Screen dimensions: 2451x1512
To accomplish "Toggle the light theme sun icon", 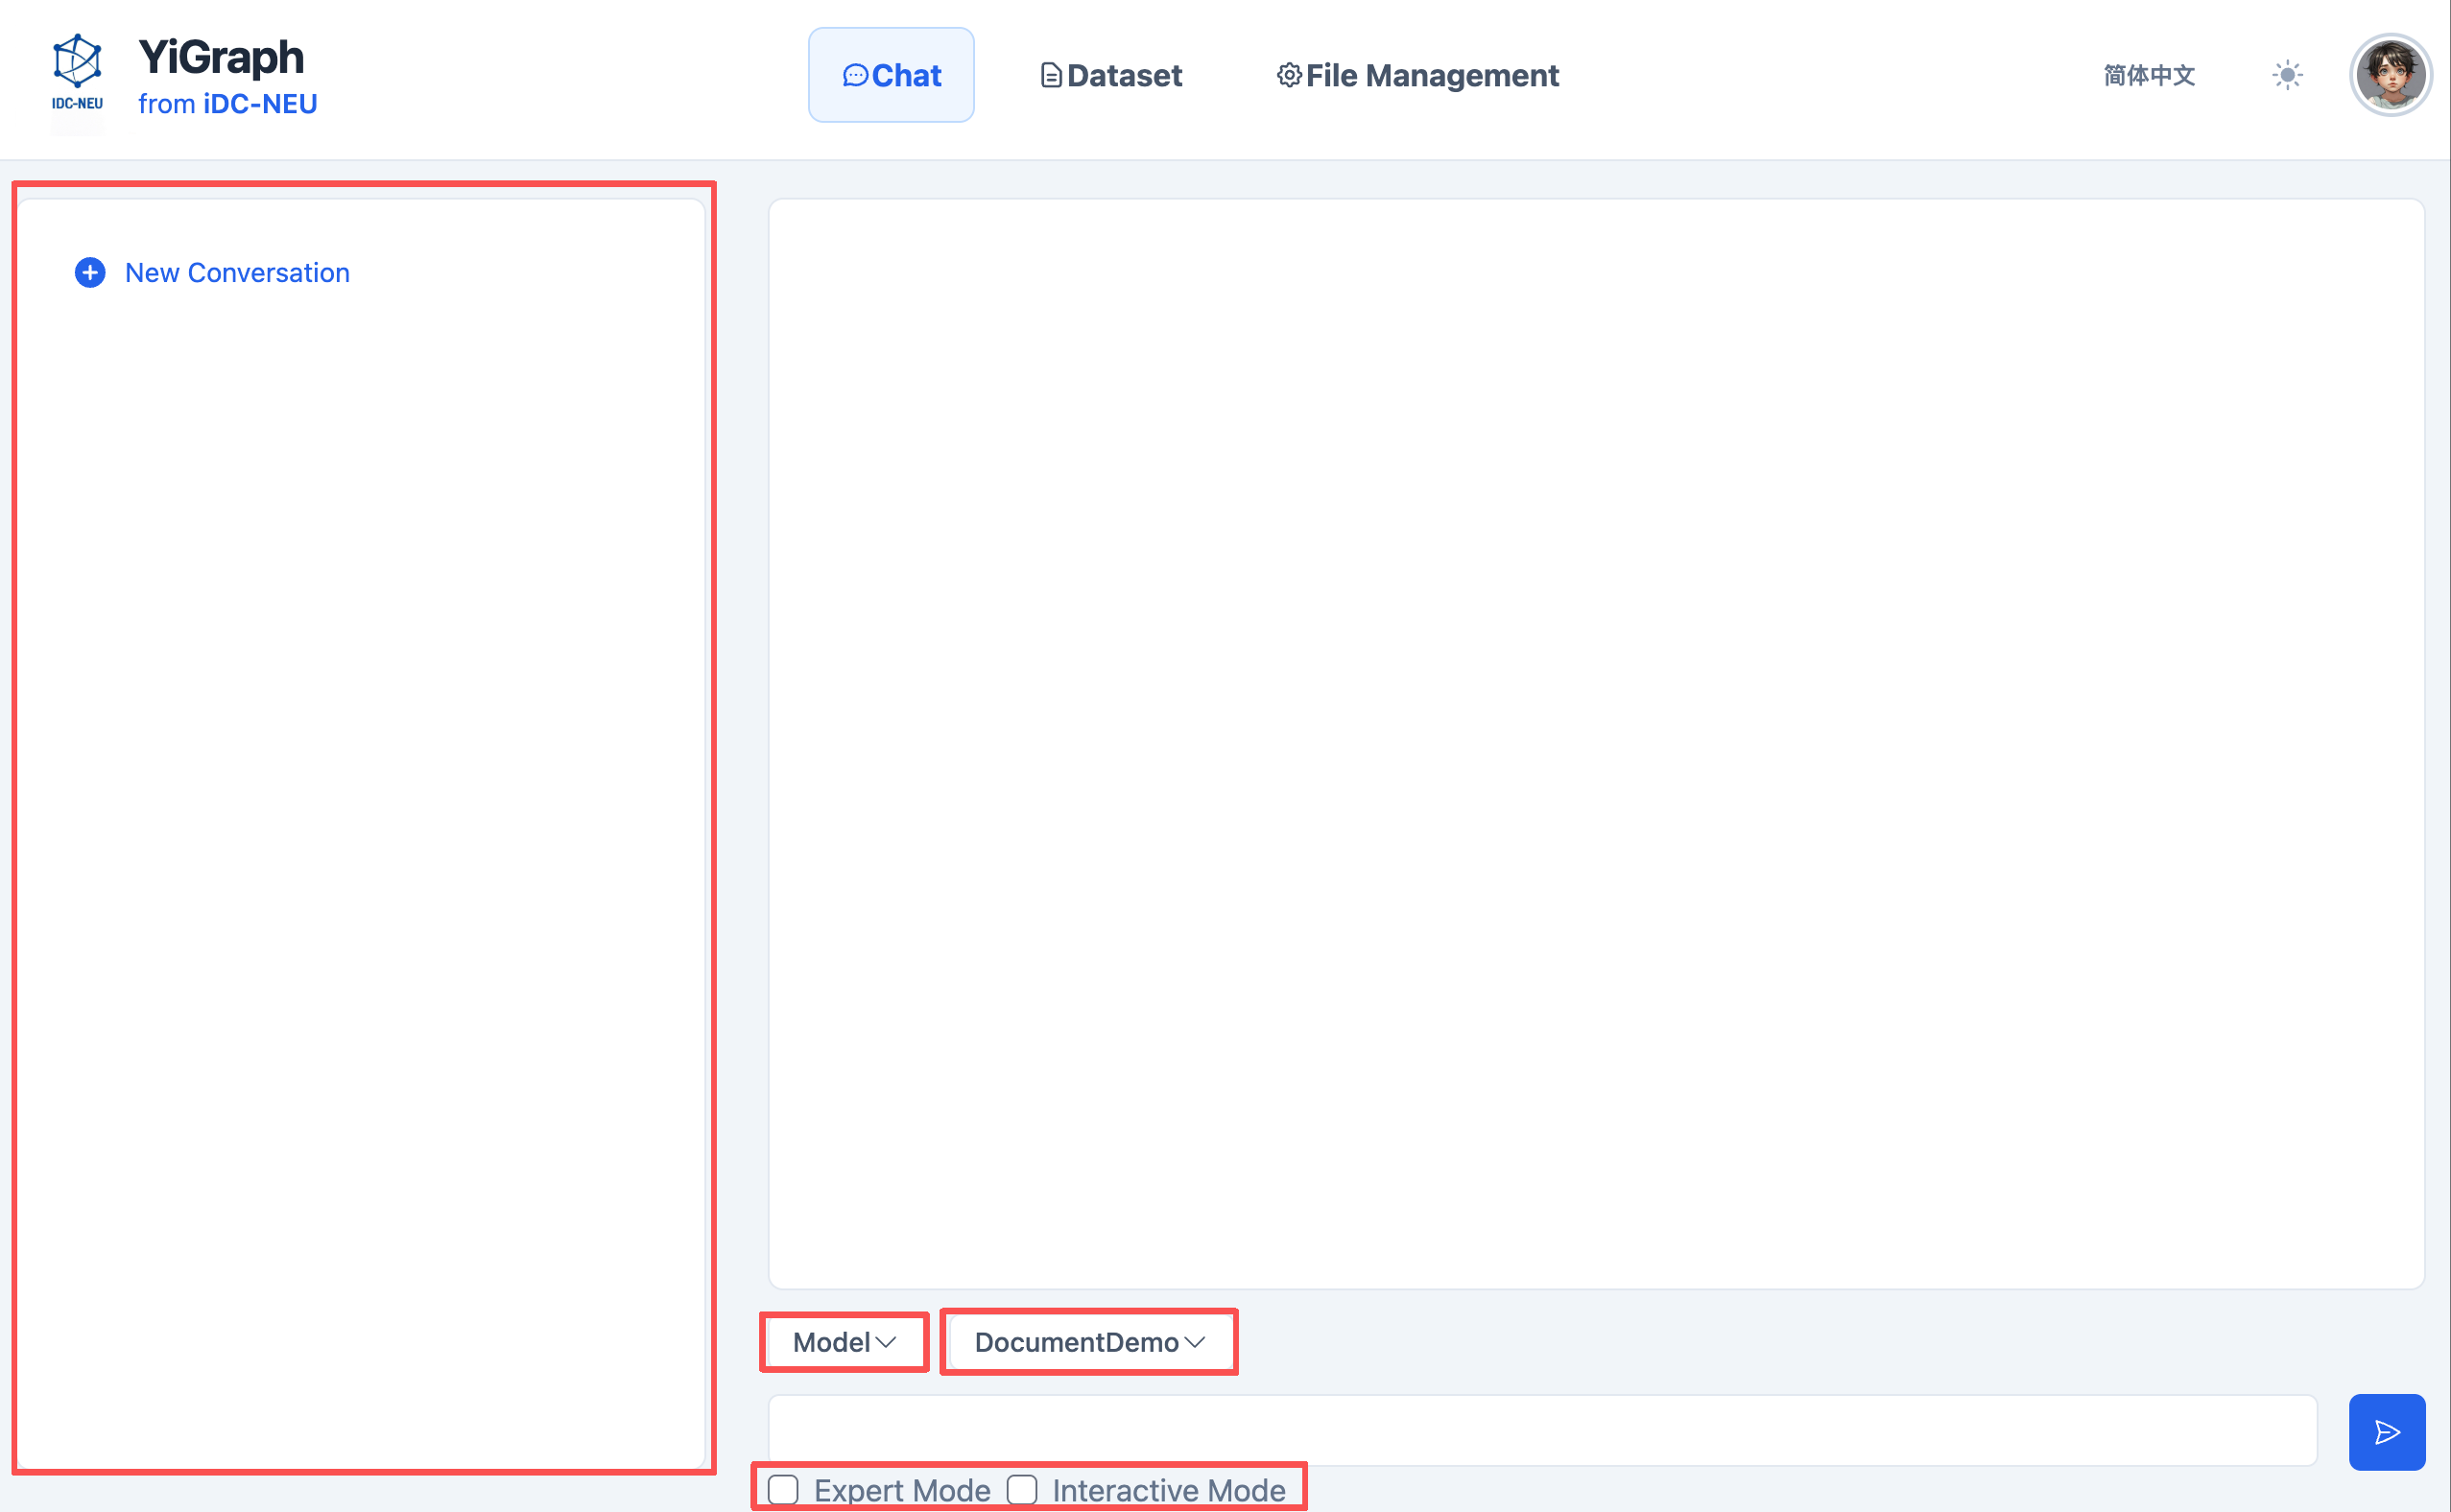I will point(2287,74).
